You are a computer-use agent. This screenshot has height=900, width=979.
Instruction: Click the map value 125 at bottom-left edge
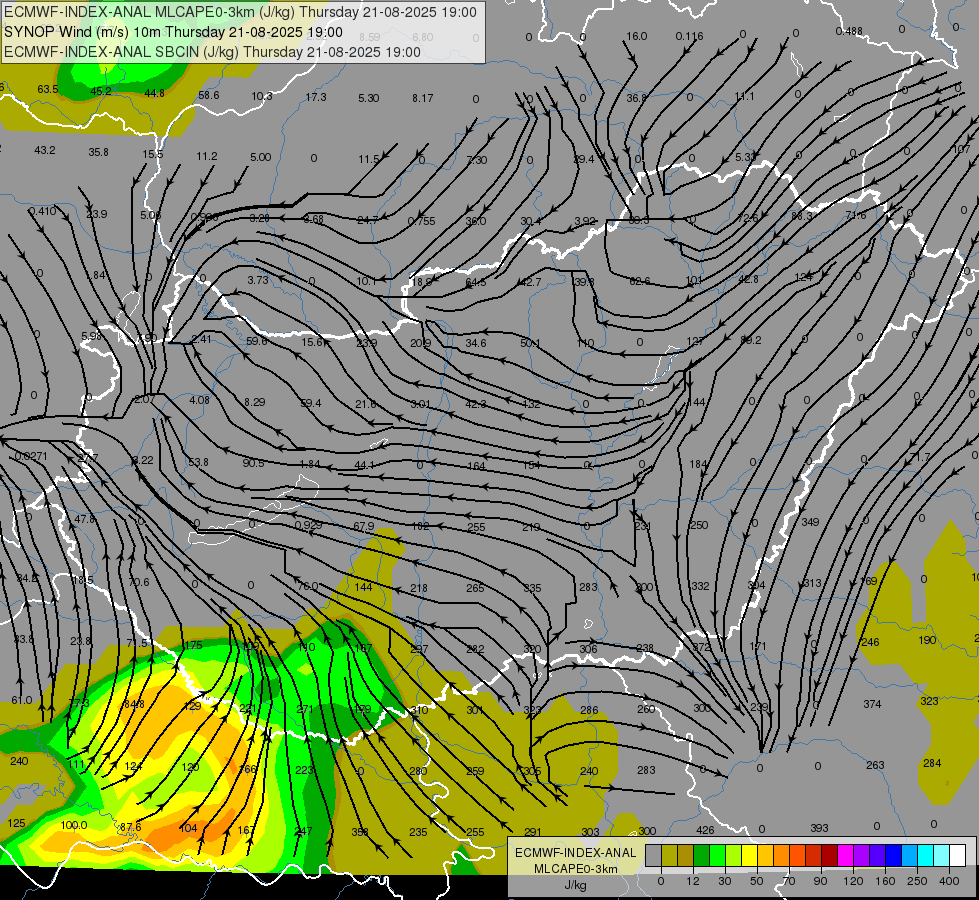pos(17,823)
